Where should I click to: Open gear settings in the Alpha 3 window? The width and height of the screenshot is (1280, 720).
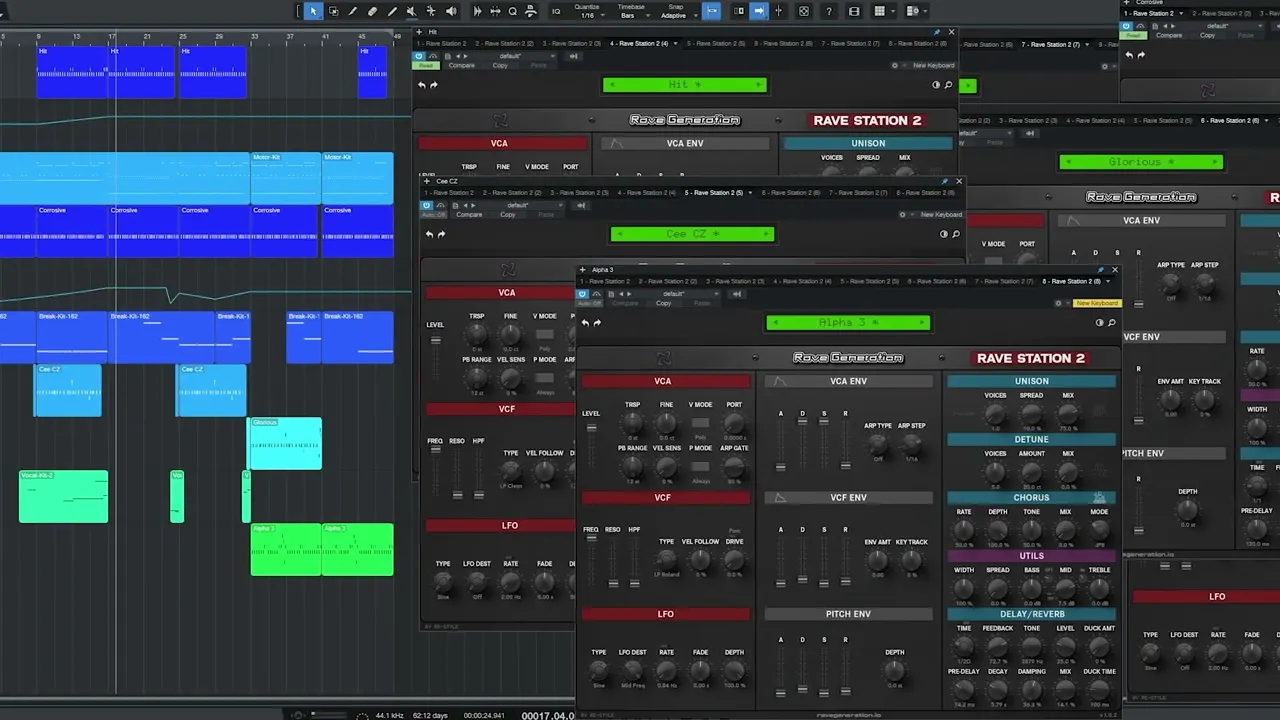1058,303
